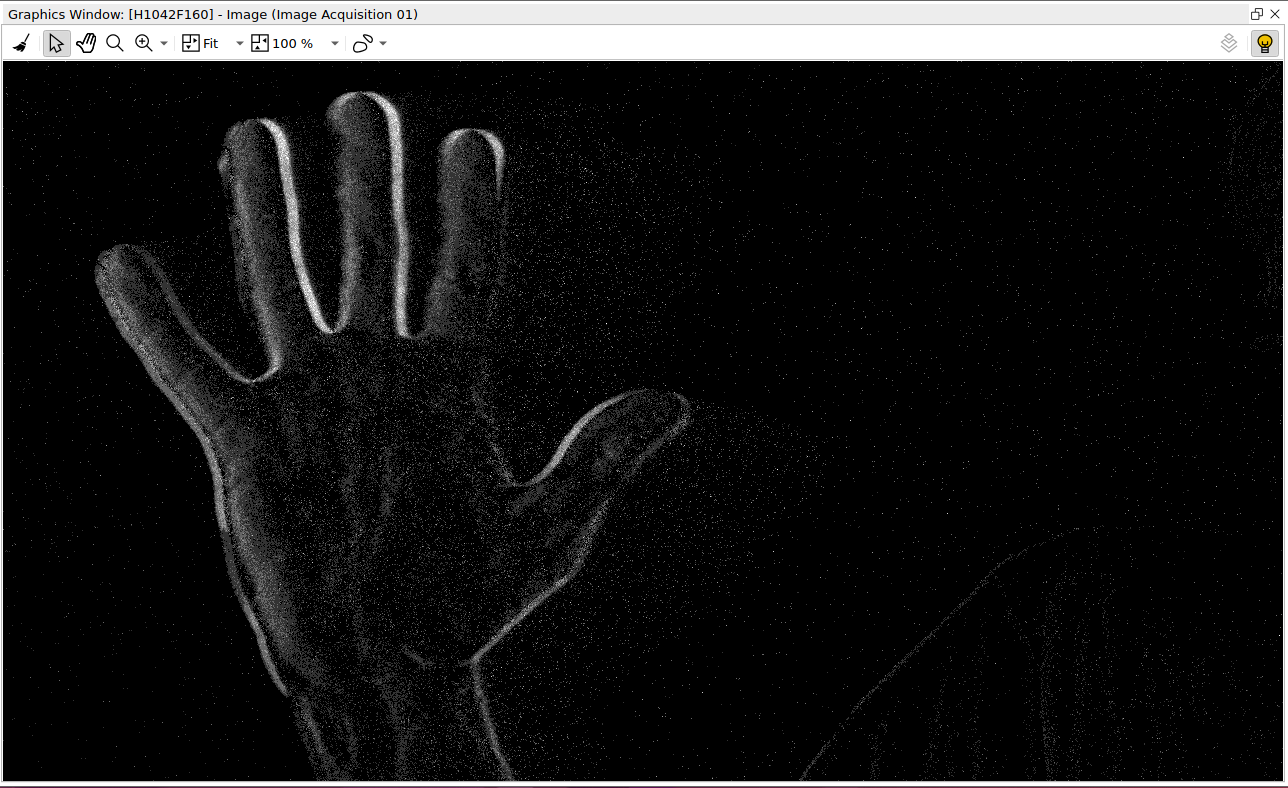This screenshot has height=788, width=1288.
Task: Click the zoom-in plus magnifier
Action: [x=144, y=44]
